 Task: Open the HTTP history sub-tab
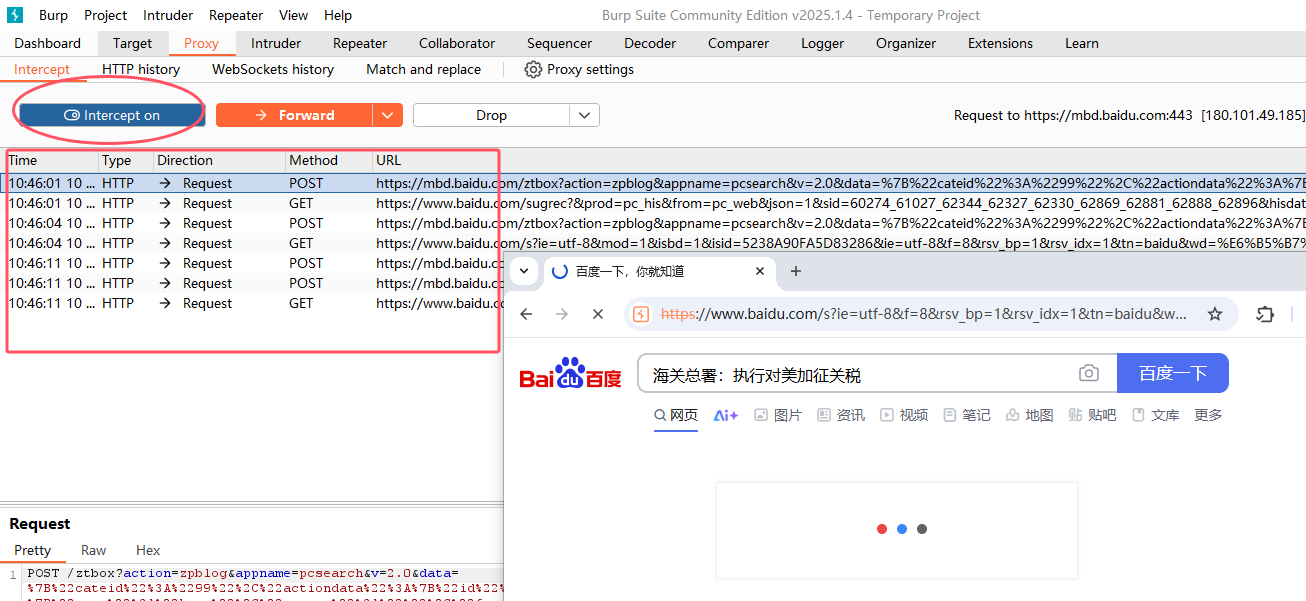(141, 69)
